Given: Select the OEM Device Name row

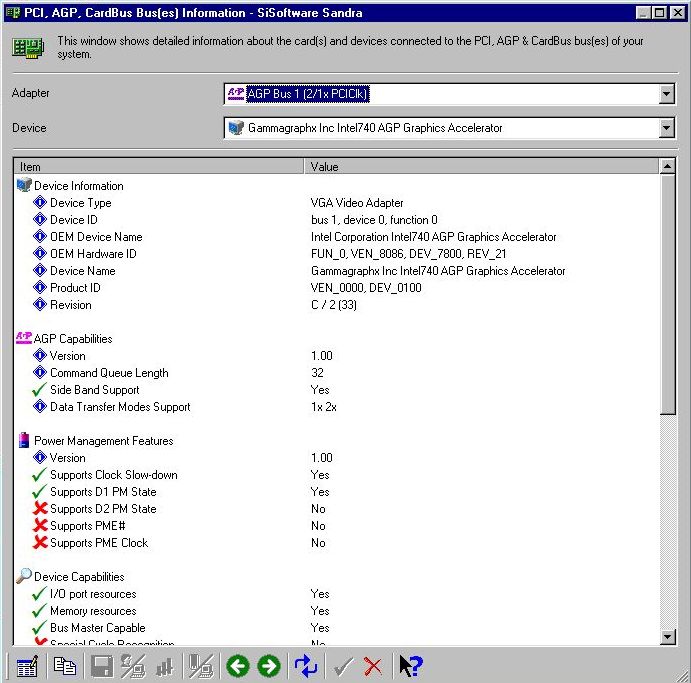Looking at the screenshot, I should coord(337,237).
